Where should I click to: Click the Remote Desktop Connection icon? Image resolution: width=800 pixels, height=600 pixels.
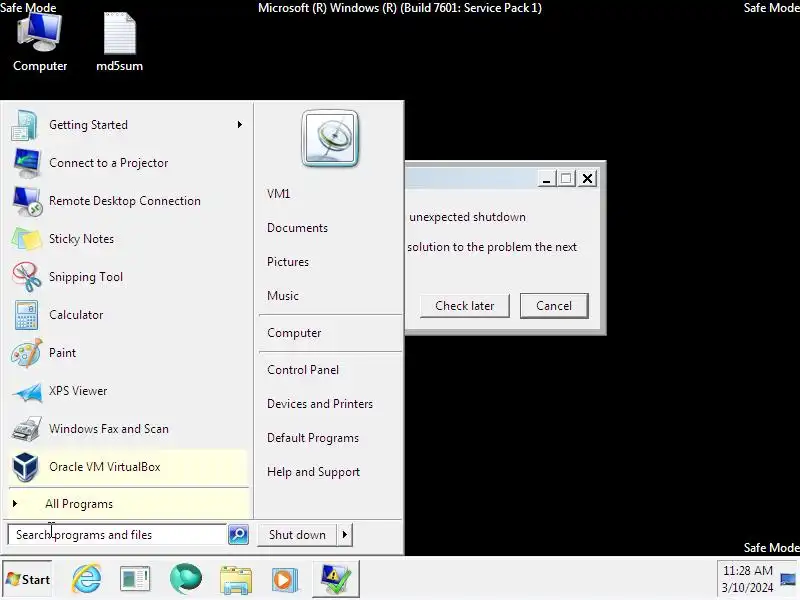coord(27,201)
